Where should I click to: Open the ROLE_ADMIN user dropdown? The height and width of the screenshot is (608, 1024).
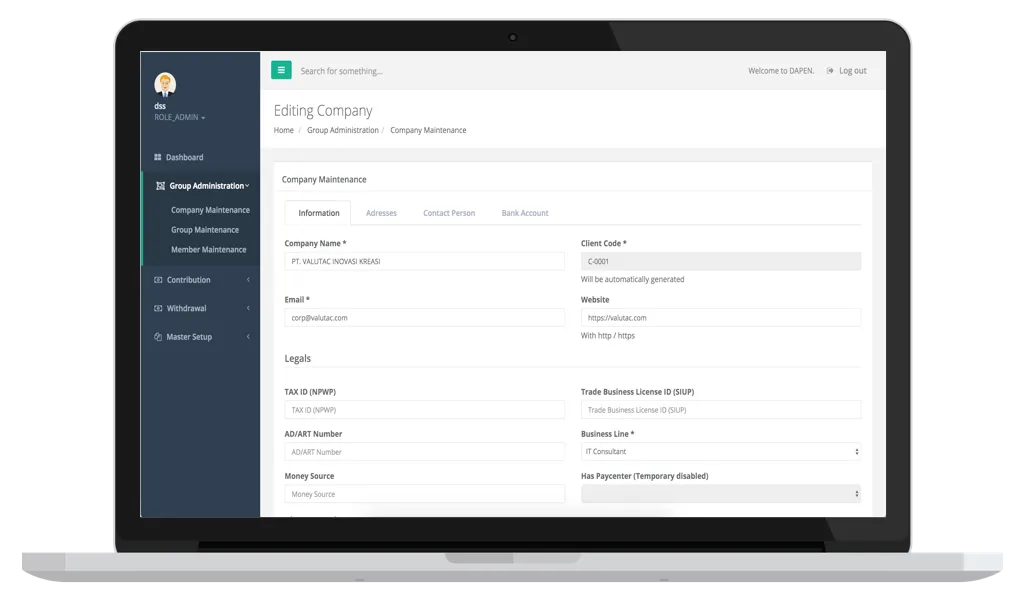pyautogui.click(x=180, y=118)
